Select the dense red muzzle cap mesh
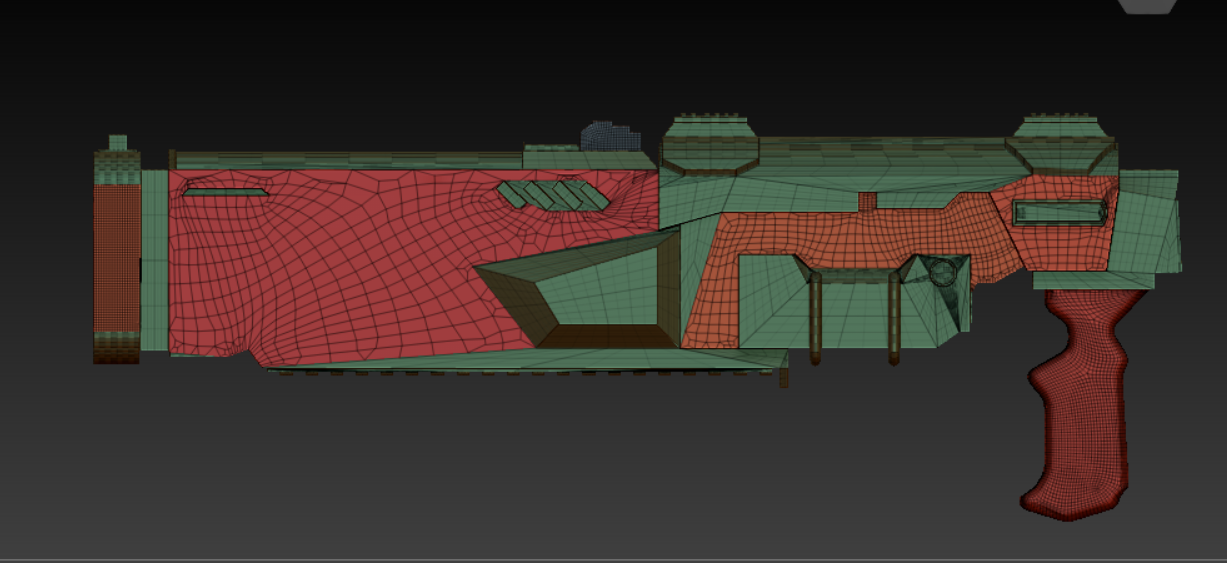This screenshot has height=563, width=1227. click(117, 256)
